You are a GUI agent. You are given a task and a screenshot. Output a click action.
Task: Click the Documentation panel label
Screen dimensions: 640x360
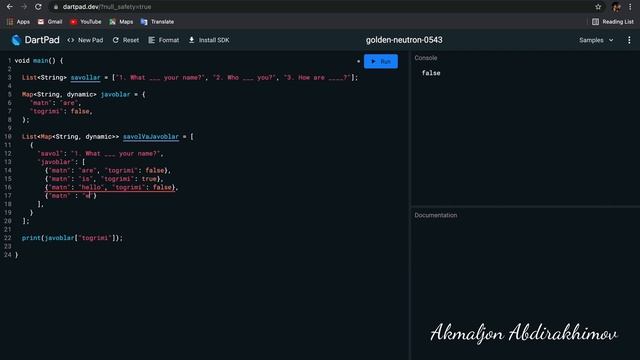tap(436, 215)
